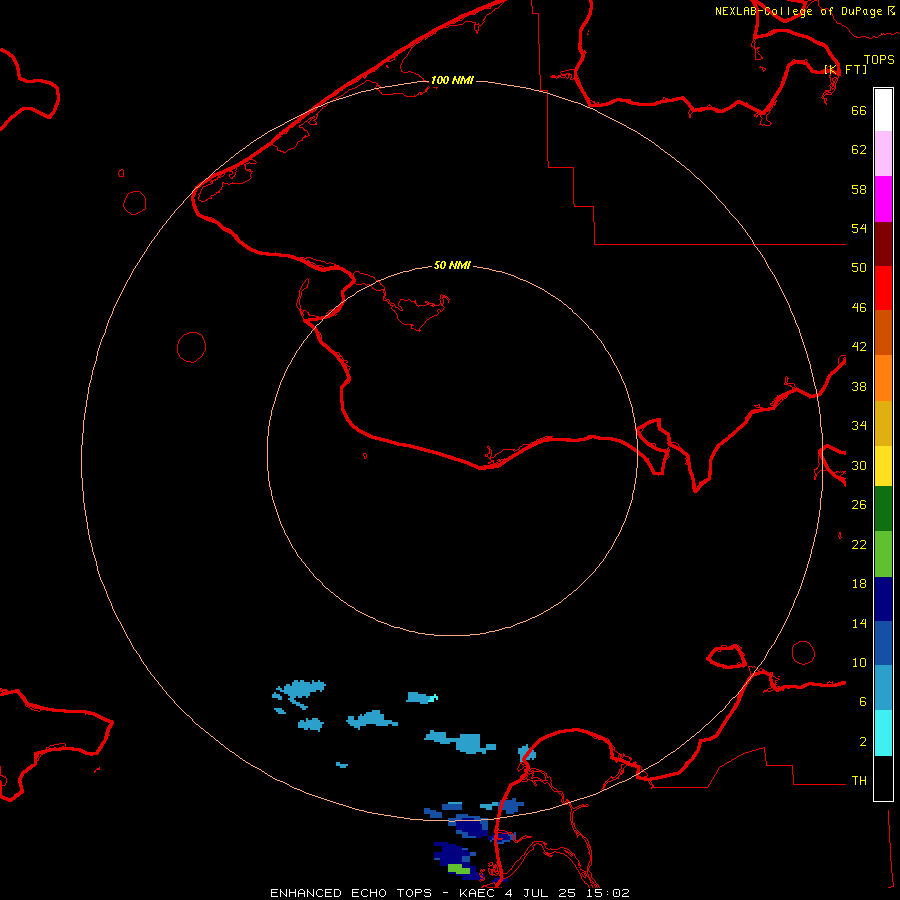Click the "22" legend value
900x900 pixels.
tap(859, 545)
